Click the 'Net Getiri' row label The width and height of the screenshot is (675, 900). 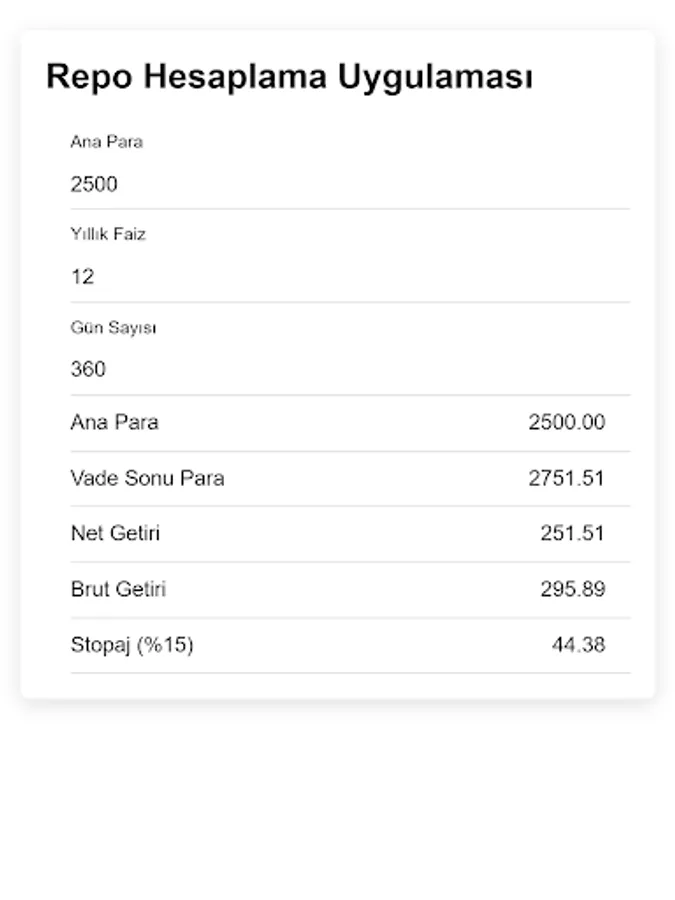[115, 533]
